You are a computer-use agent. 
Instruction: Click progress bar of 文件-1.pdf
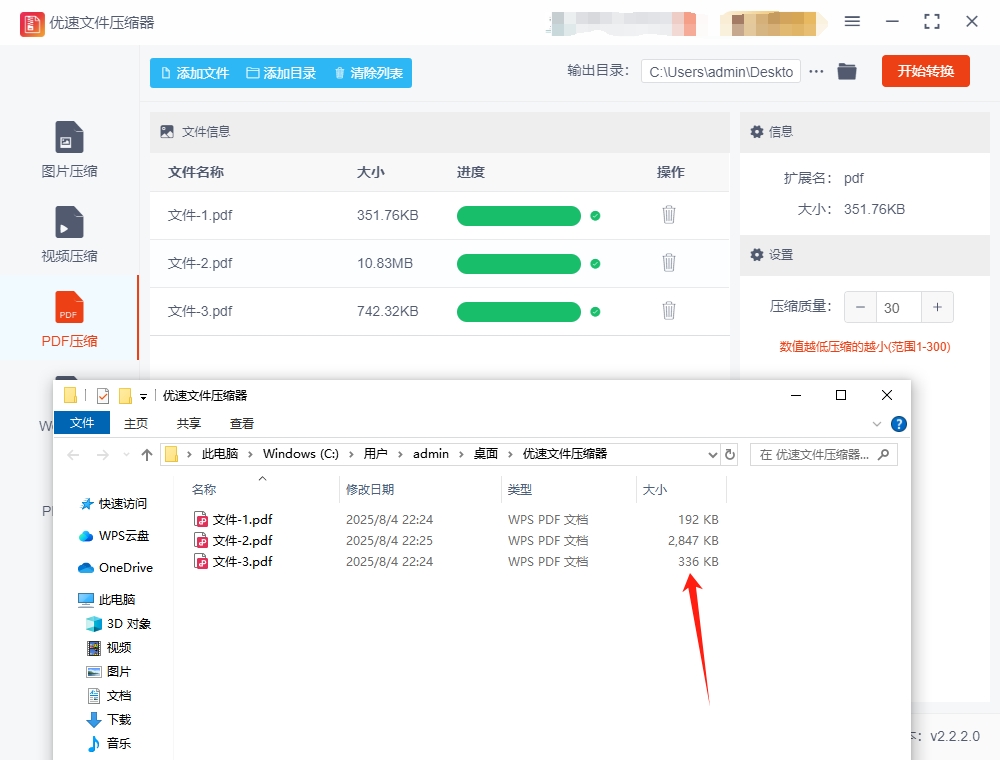[x=518, y=216]
